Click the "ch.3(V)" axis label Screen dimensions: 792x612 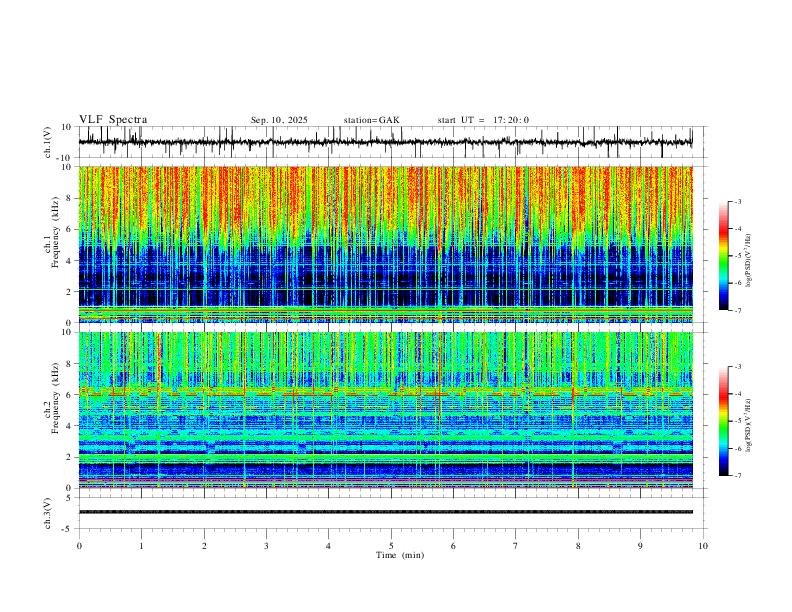point(48,513)
